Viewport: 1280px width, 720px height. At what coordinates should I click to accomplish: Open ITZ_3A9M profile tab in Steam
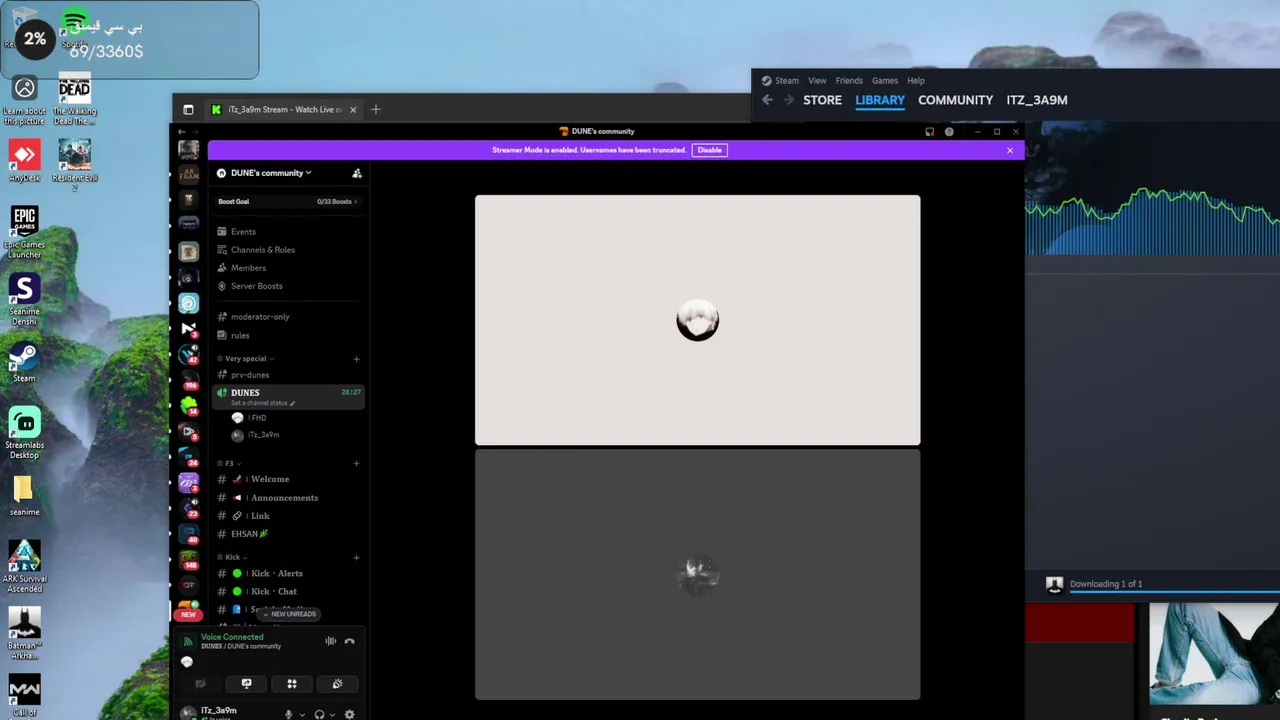(1037, 100)
